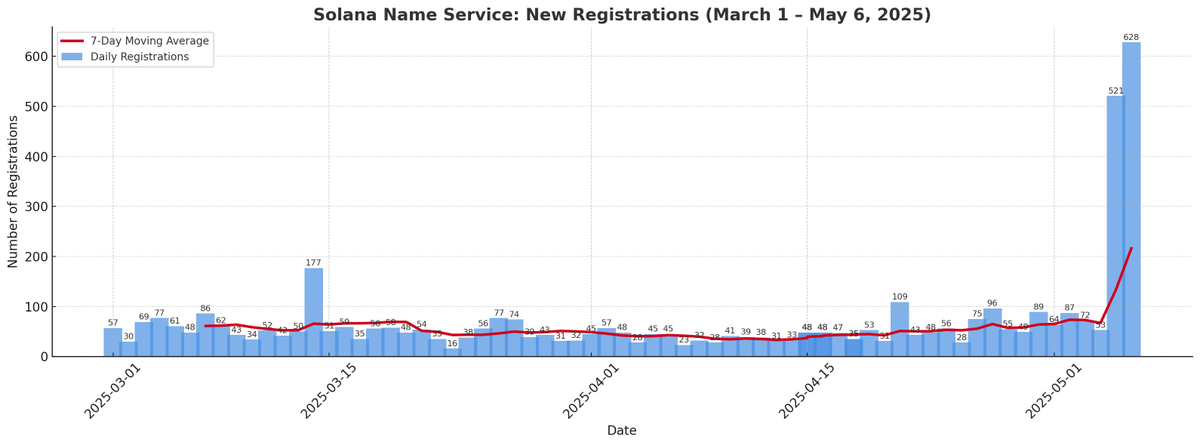
Task: Click the blue bar under the 521 value
Action: [1115, 226]
